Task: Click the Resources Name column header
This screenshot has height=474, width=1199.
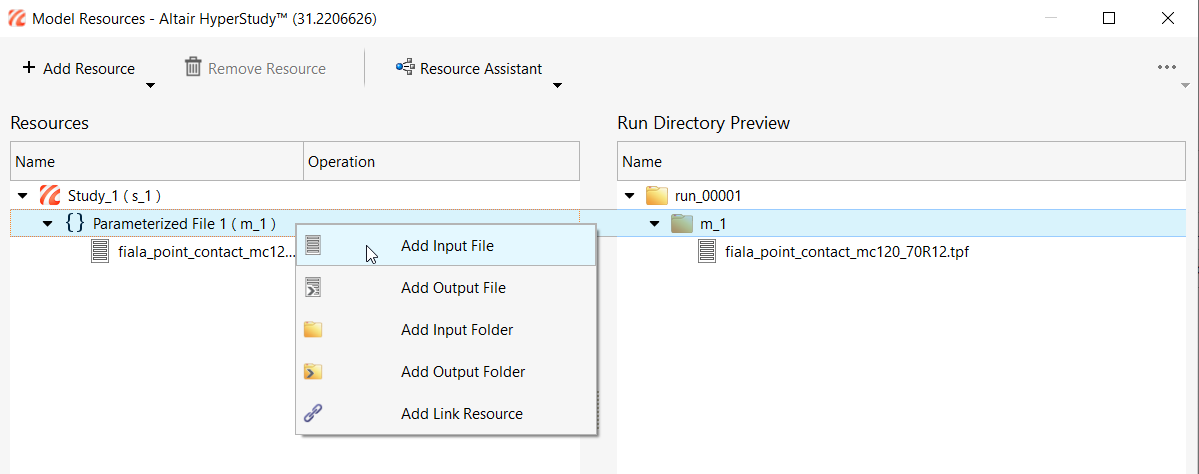Action: coord(157,162)
